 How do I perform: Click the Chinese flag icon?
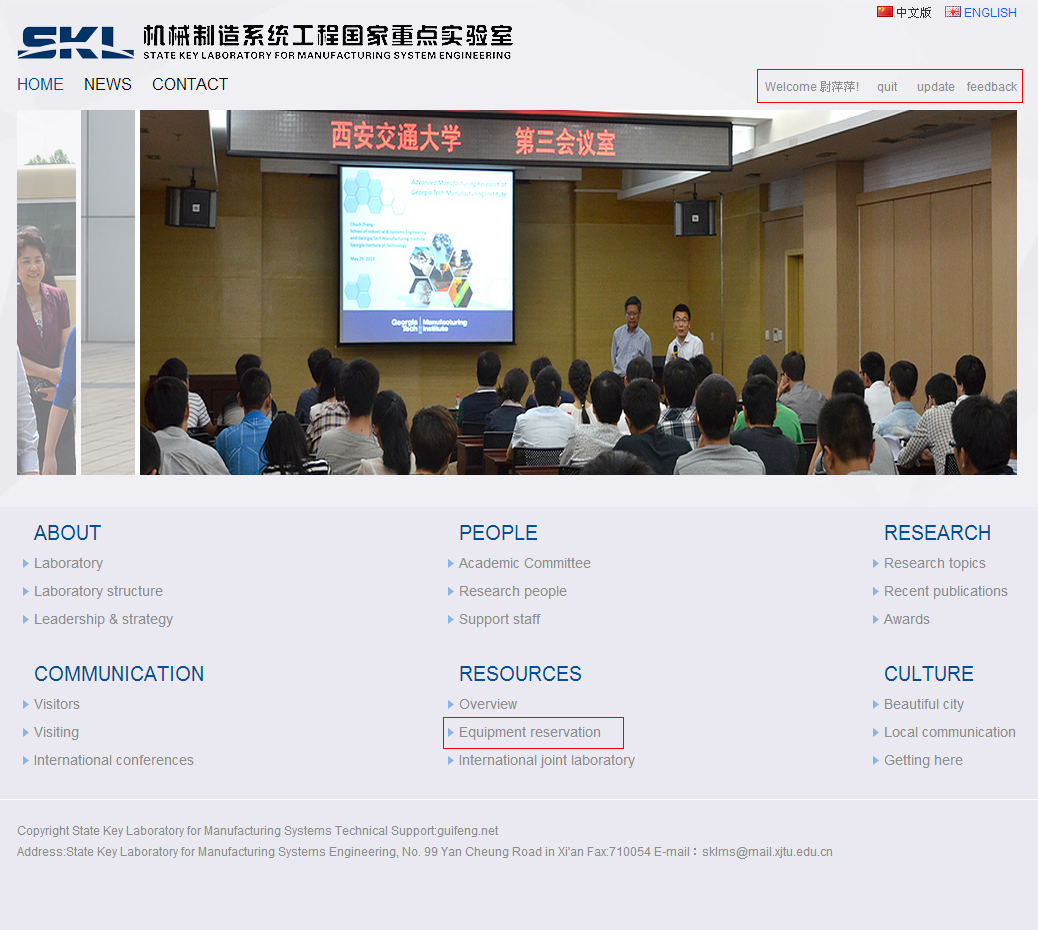point(884,12)
